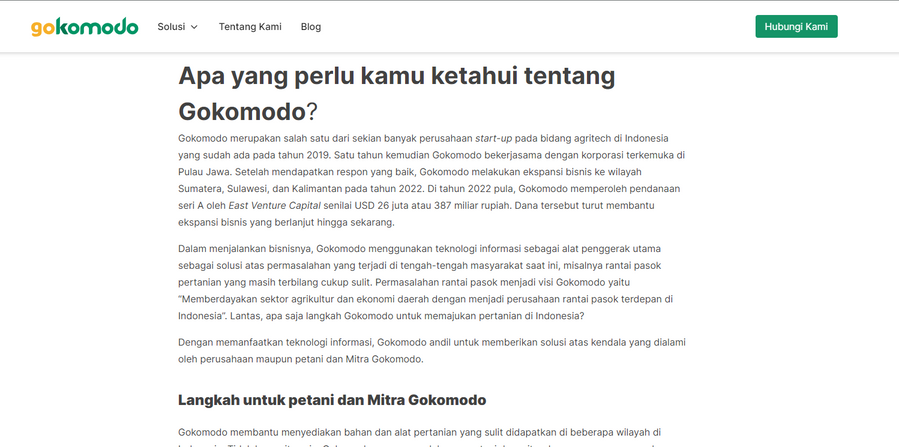Open the Solusi menu
The height and width of the screenshot is (447, 899).
pyautogui.click(x=171, y=27)
